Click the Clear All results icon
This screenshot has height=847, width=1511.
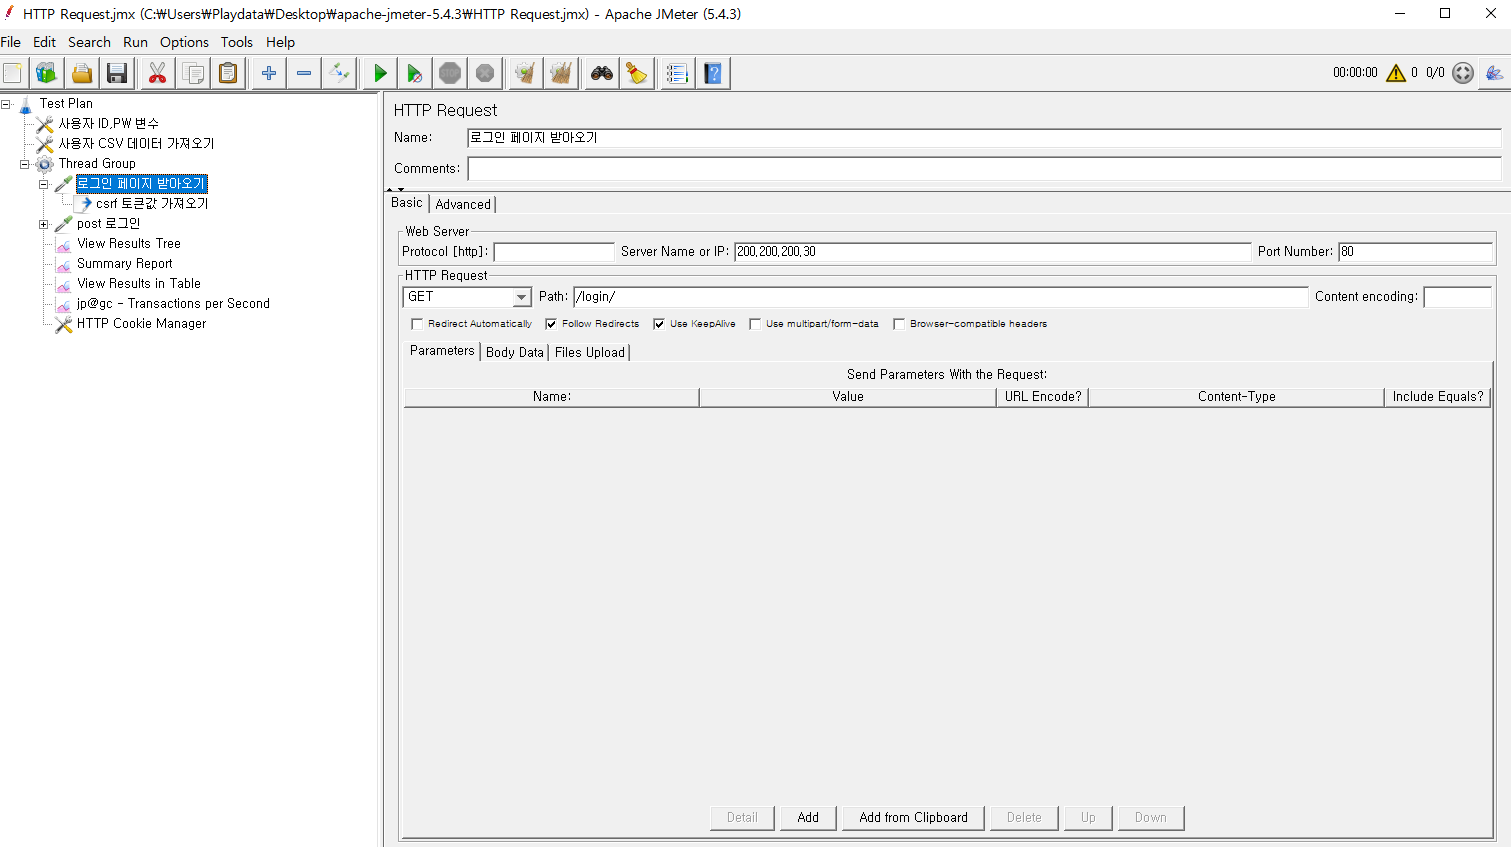click(x=561, y=73)
